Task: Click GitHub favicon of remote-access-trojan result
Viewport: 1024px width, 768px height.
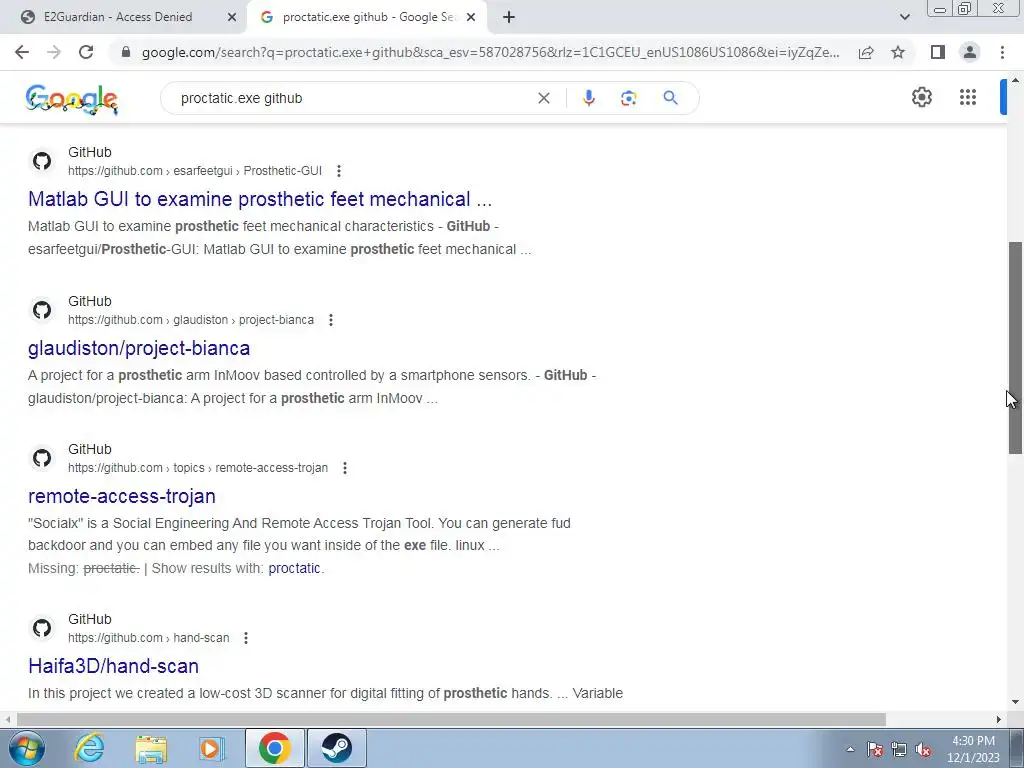Action: (x=42, y=458)
